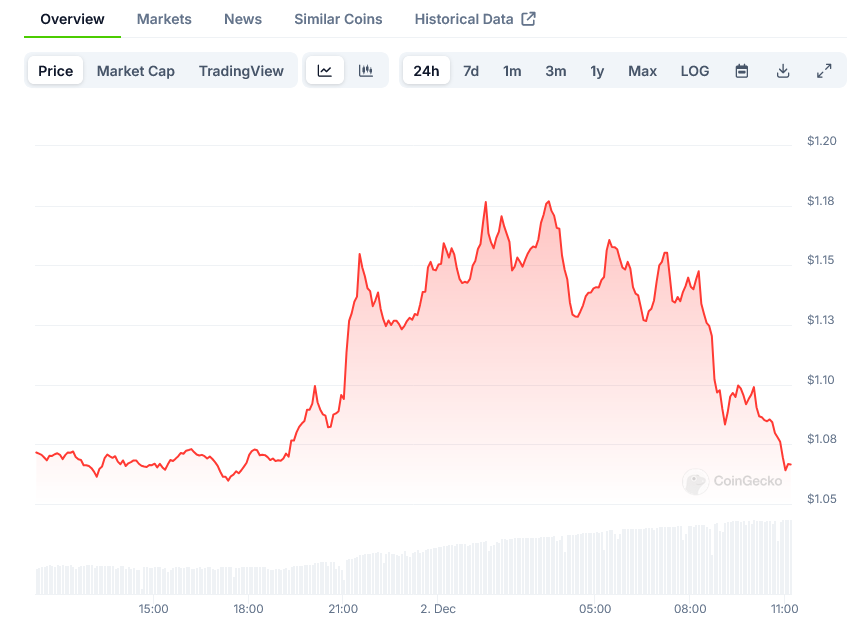Screen dimensions: 847x626
Task: Toggle LOG scale on chart
Action: click(695, 71)
